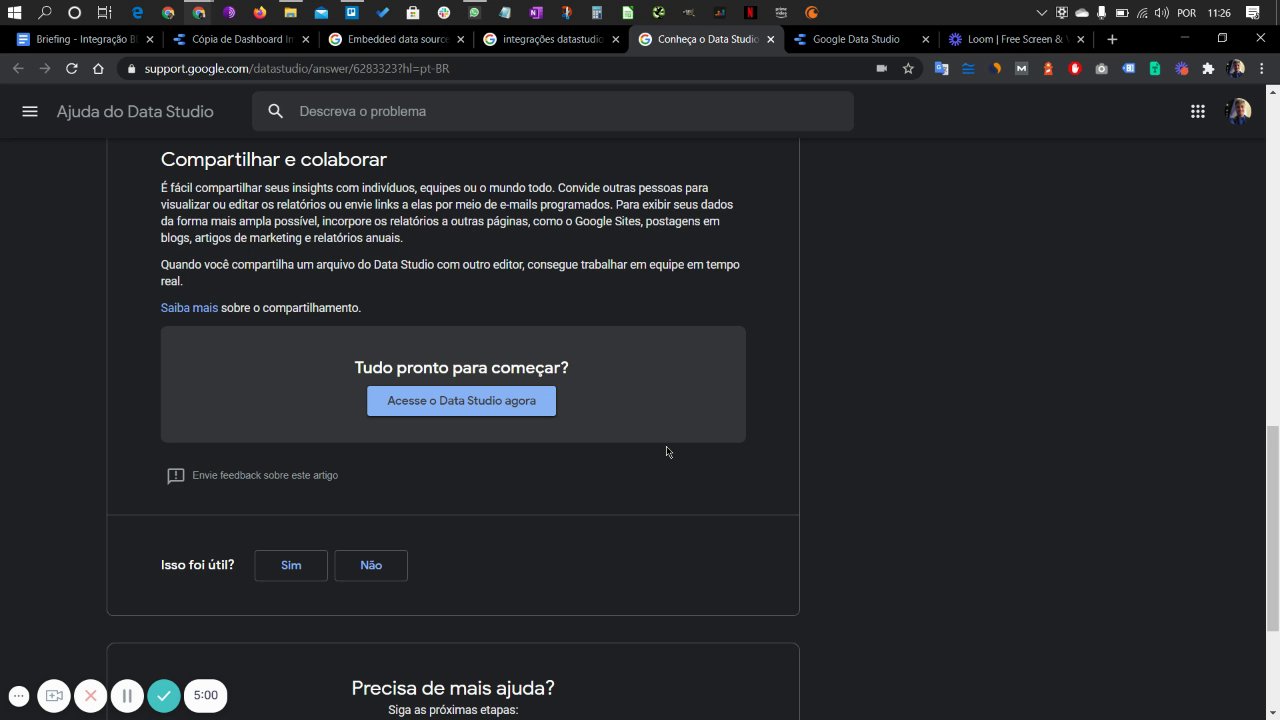Open the Windows Start menu

pyautogui.click(x=14, y=13)
